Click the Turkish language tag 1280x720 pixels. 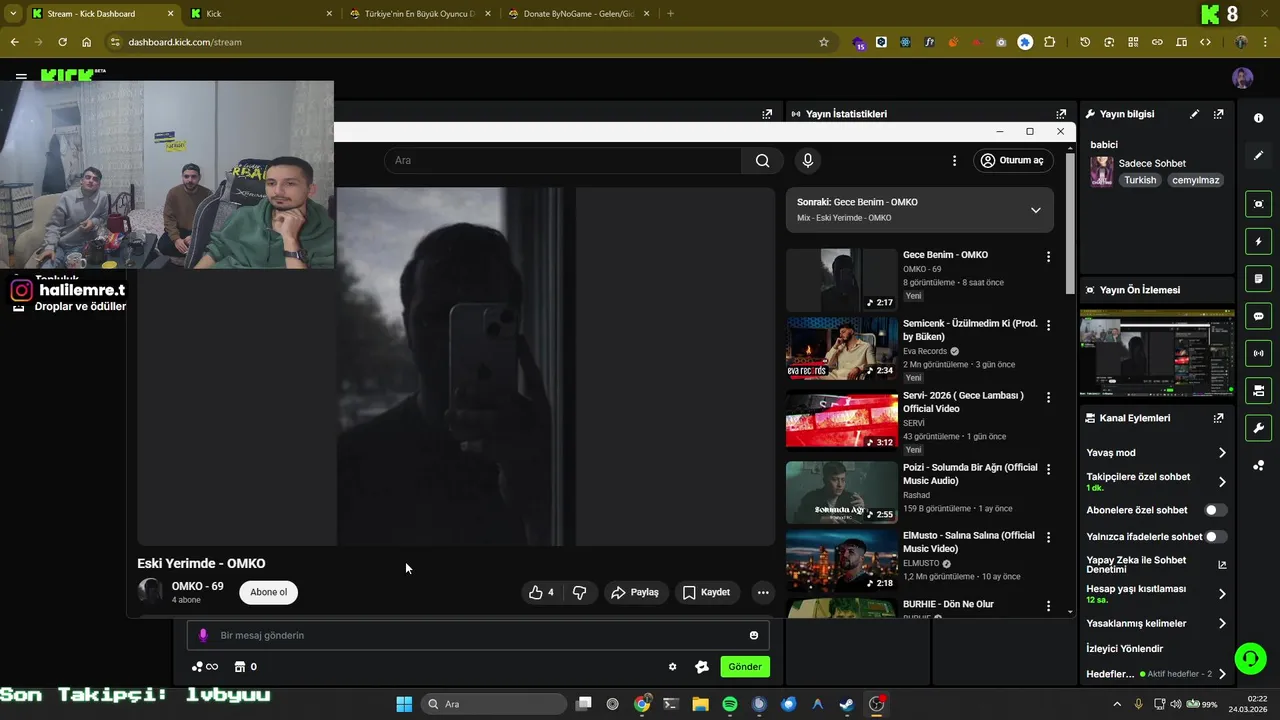click(x=1140, y=180)
